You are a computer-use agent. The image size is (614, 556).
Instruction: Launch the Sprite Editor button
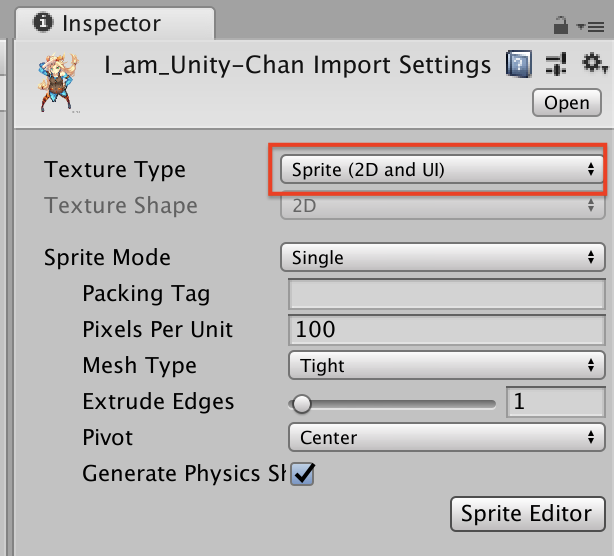[x=527, y=514]
